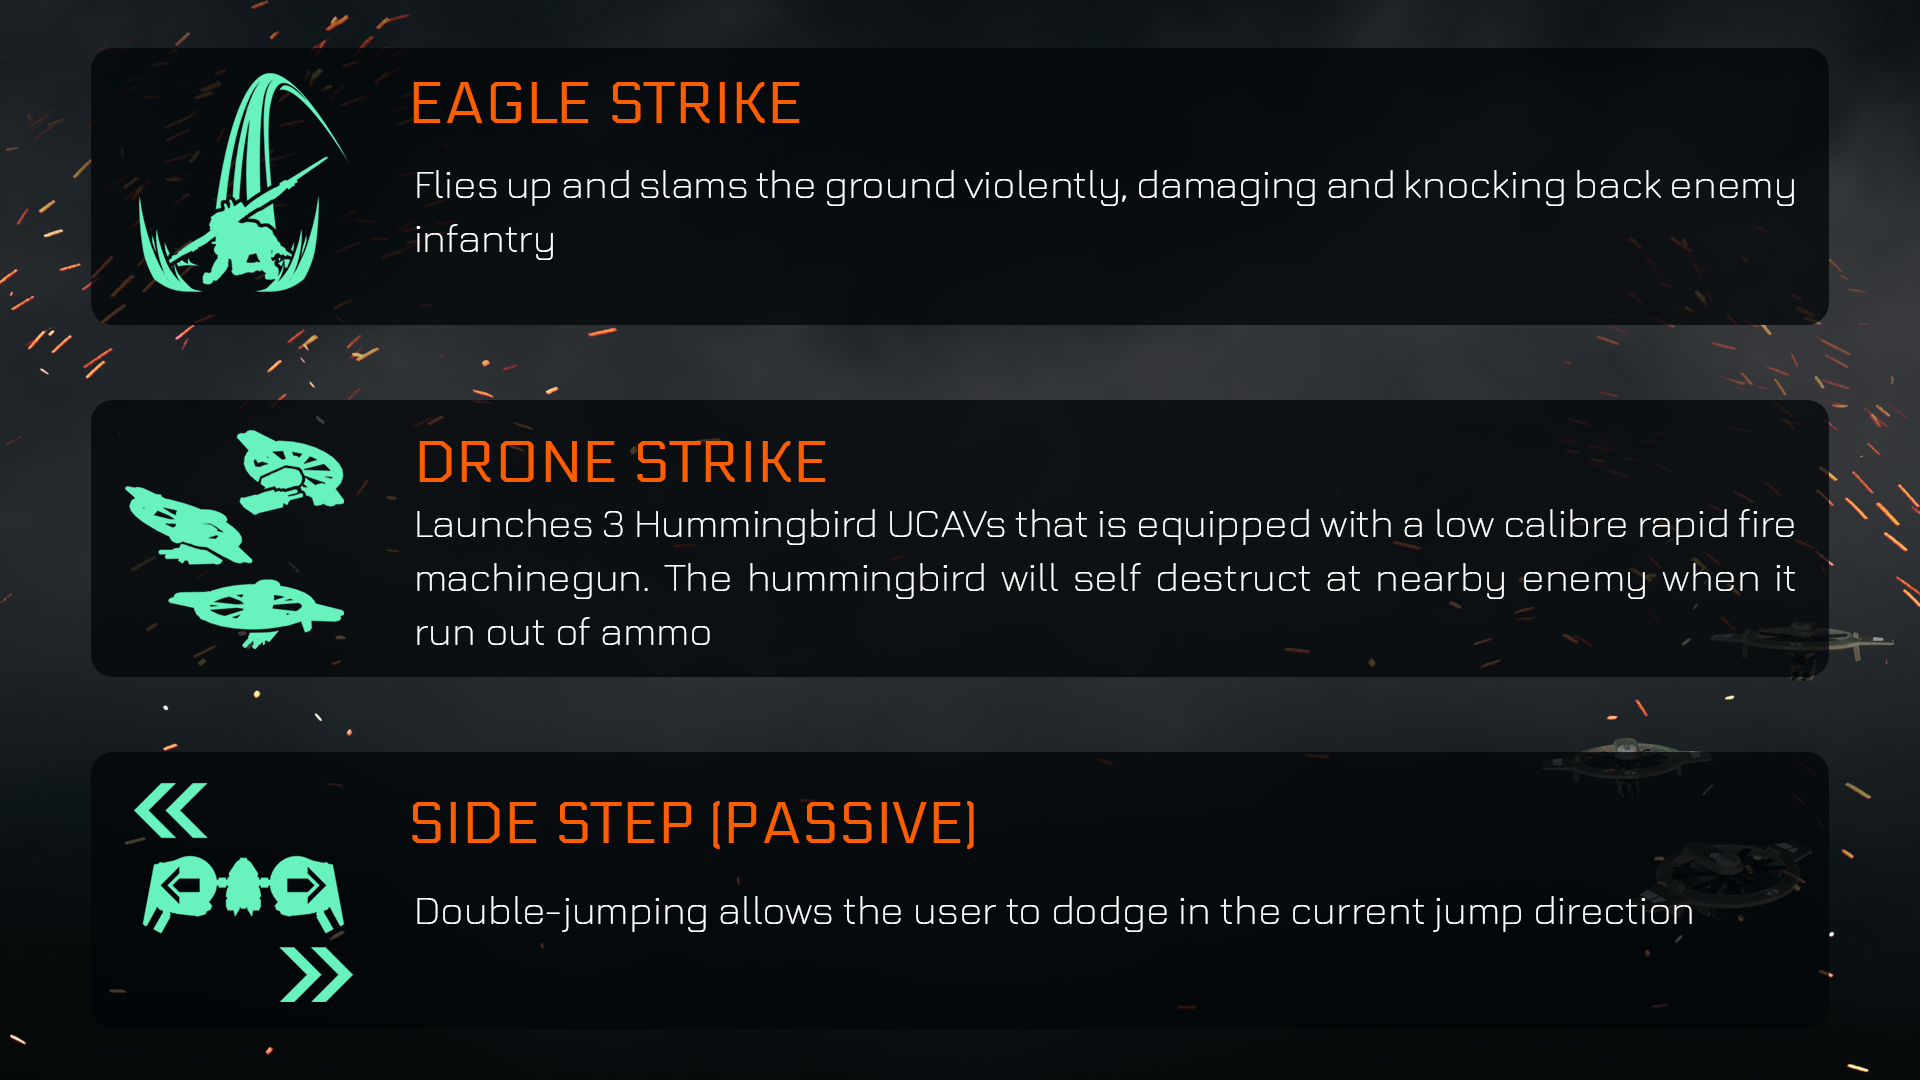The image size is (1920, 1080).
Task: Click the Eagle Strike description text
Action: tap(1105, 213)
